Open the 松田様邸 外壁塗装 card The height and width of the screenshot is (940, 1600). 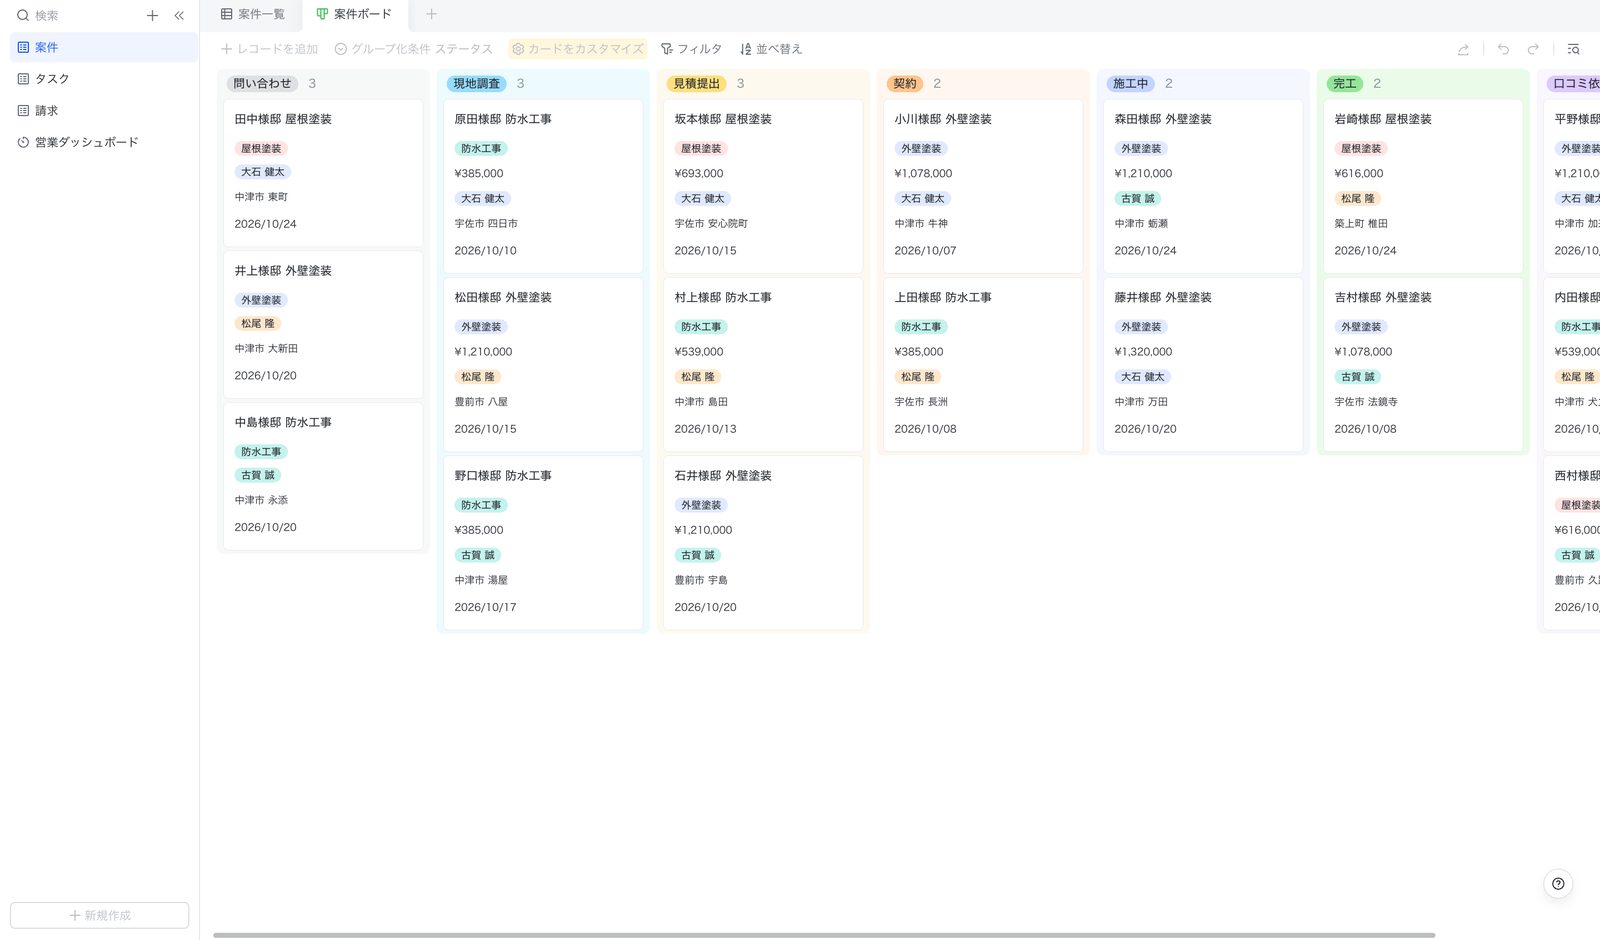(543, 365)
